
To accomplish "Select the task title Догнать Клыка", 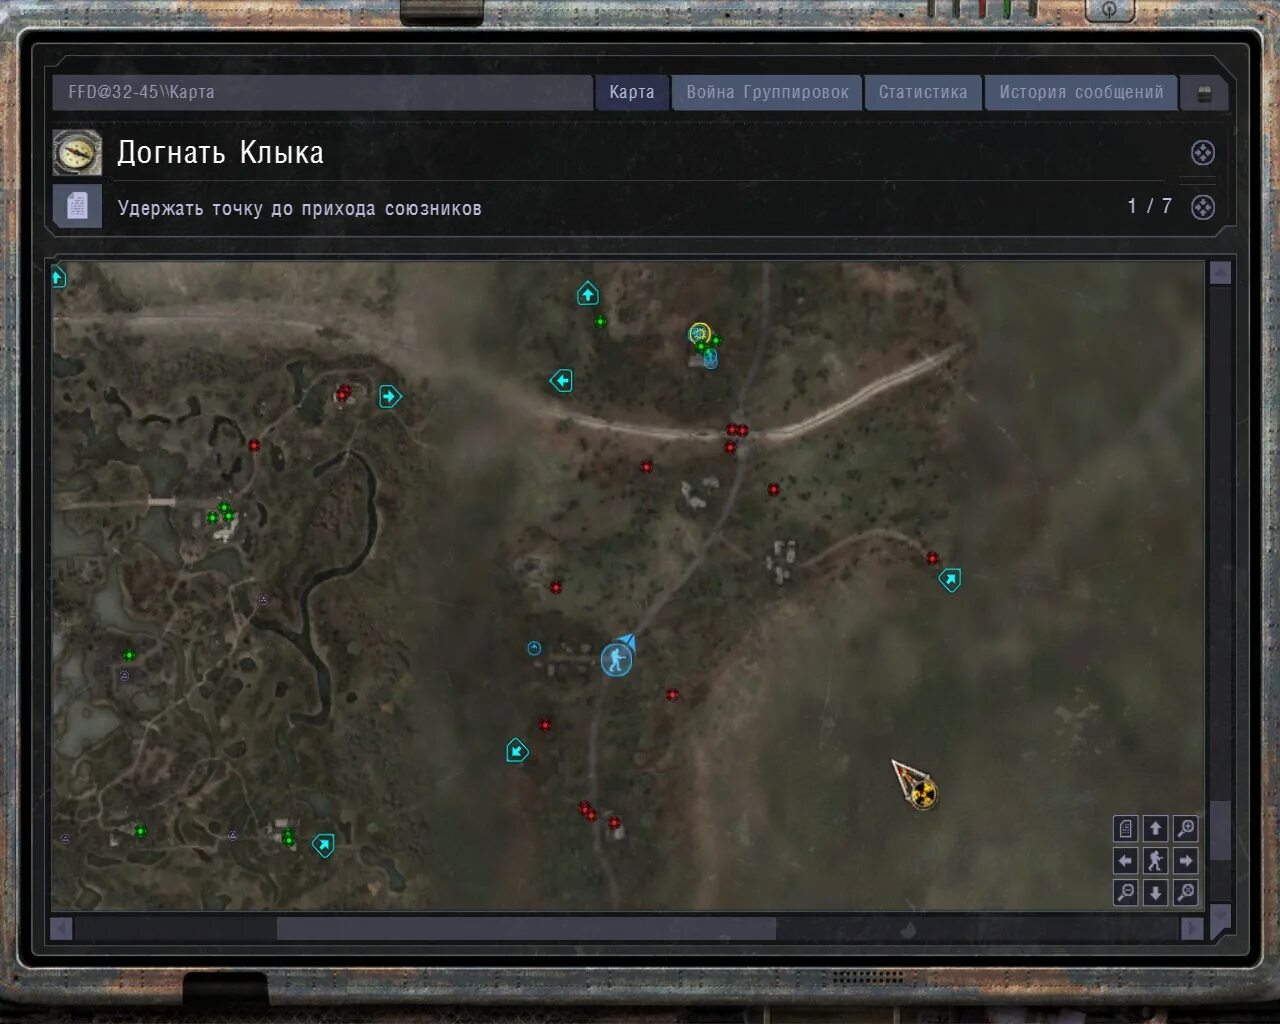I will point(220,153).
